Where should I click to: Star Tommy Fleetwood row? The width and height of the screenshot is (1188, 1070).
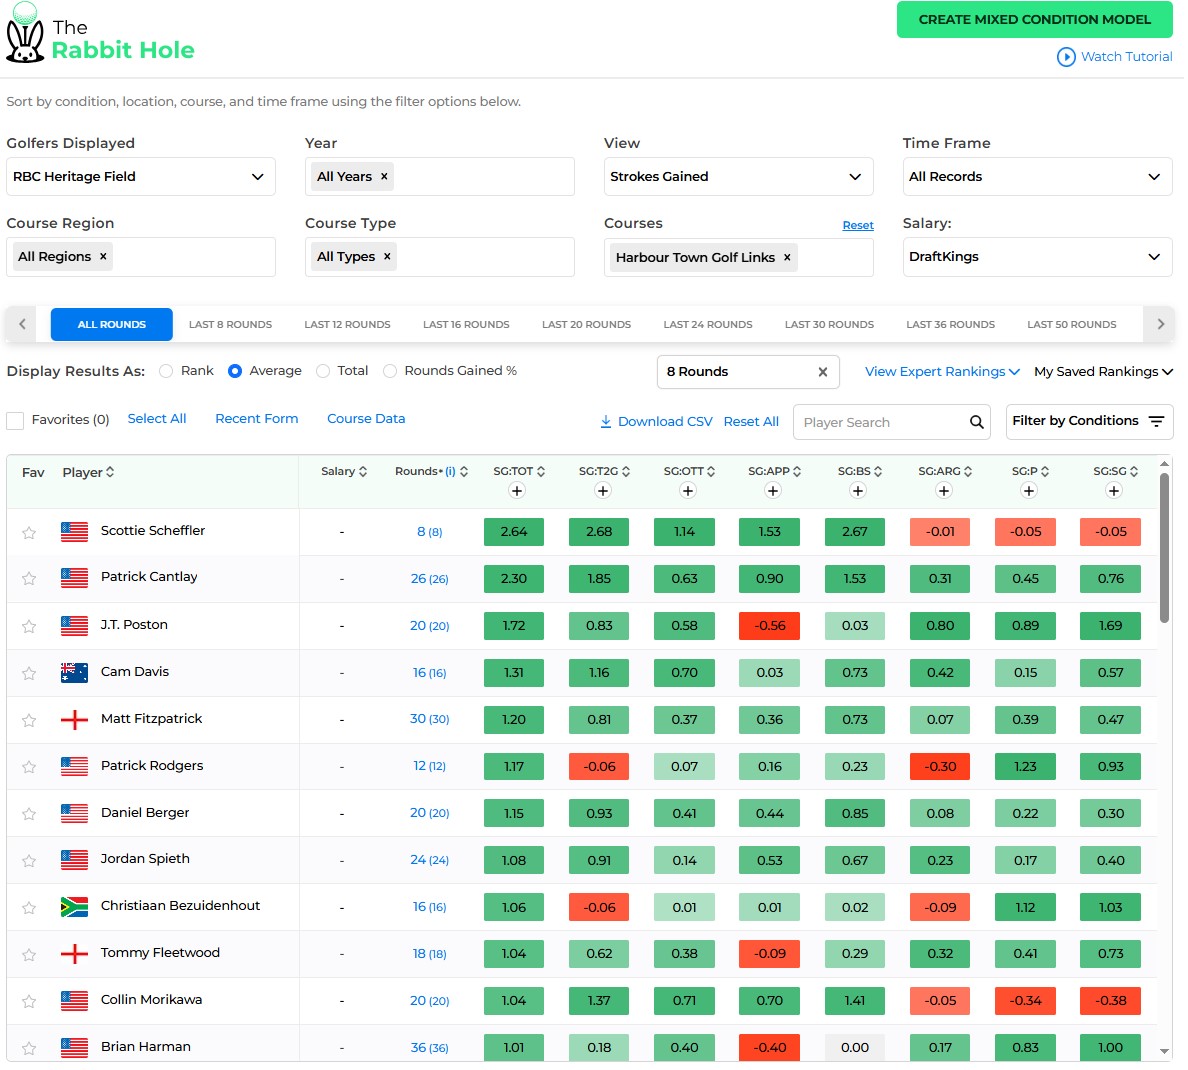point(29,956)
